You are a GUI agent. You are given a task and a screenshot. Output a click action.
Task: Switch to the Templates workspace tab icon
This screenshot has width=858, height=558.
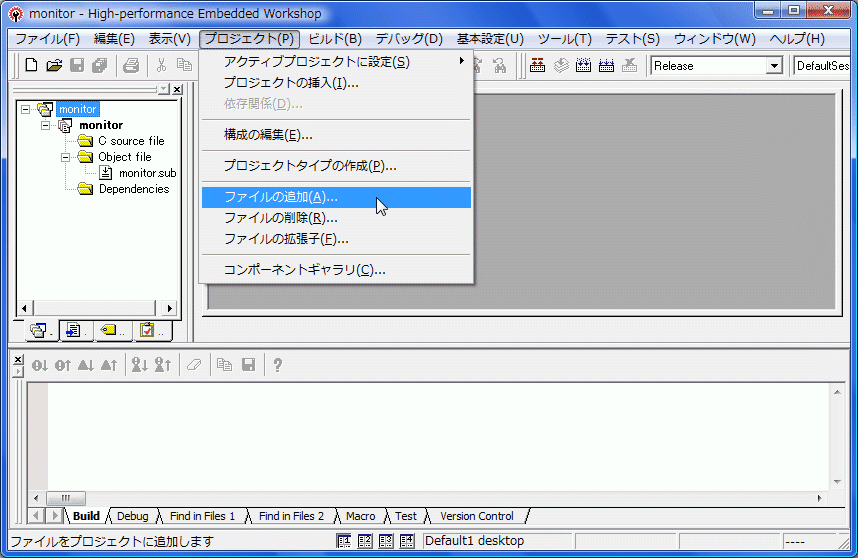pos(74,330)
